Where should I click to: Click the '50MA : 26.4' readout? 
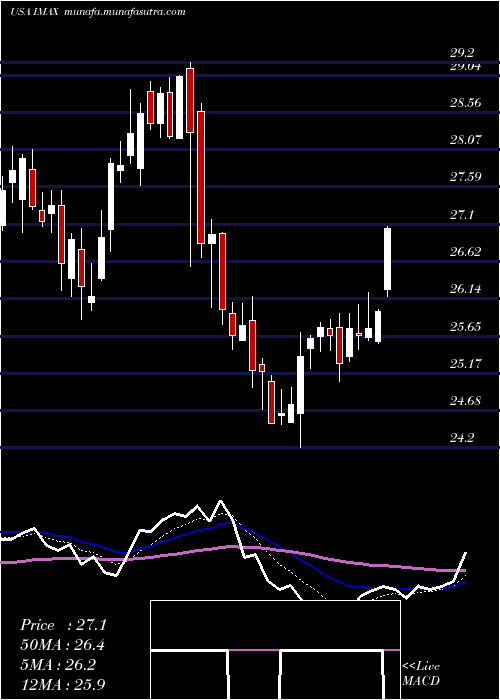pos(63,645)
